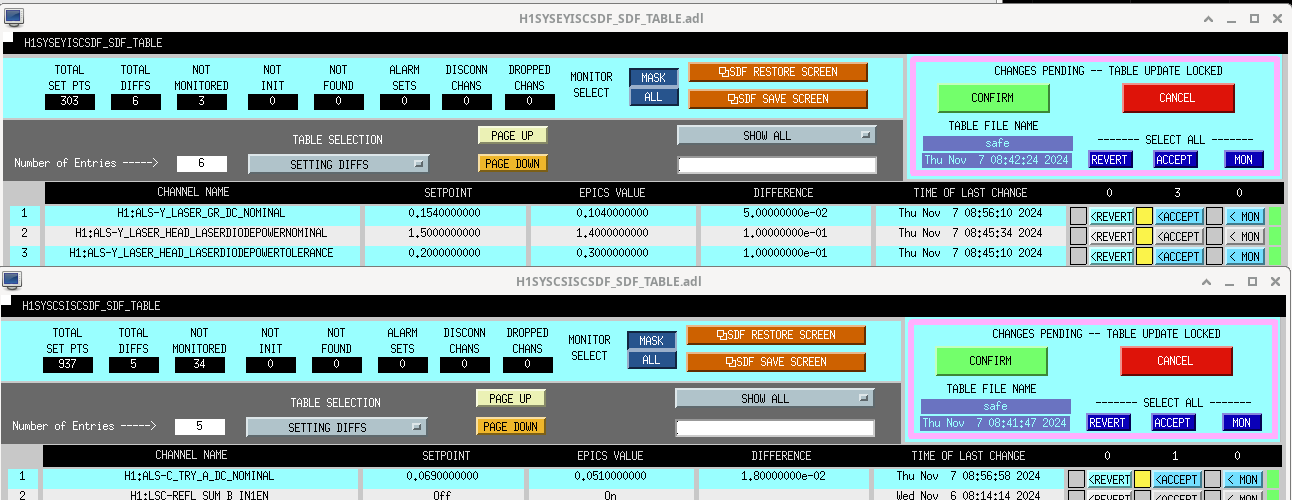Click green status indicator of LASERDIODEPOWERNOMINAL row
The image size is (1292, 500).
point(1274,236)
